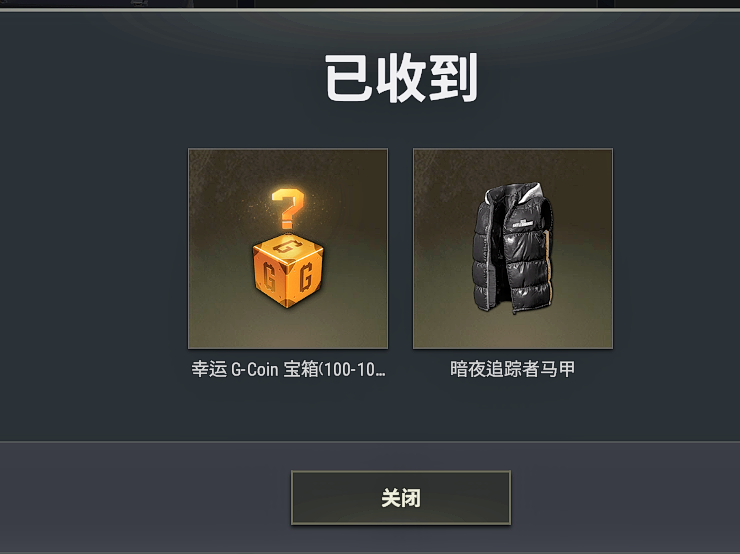This screenshot has height=554, width=740.
Task: Click the glowing golden question mark
Action: point(287,209)
